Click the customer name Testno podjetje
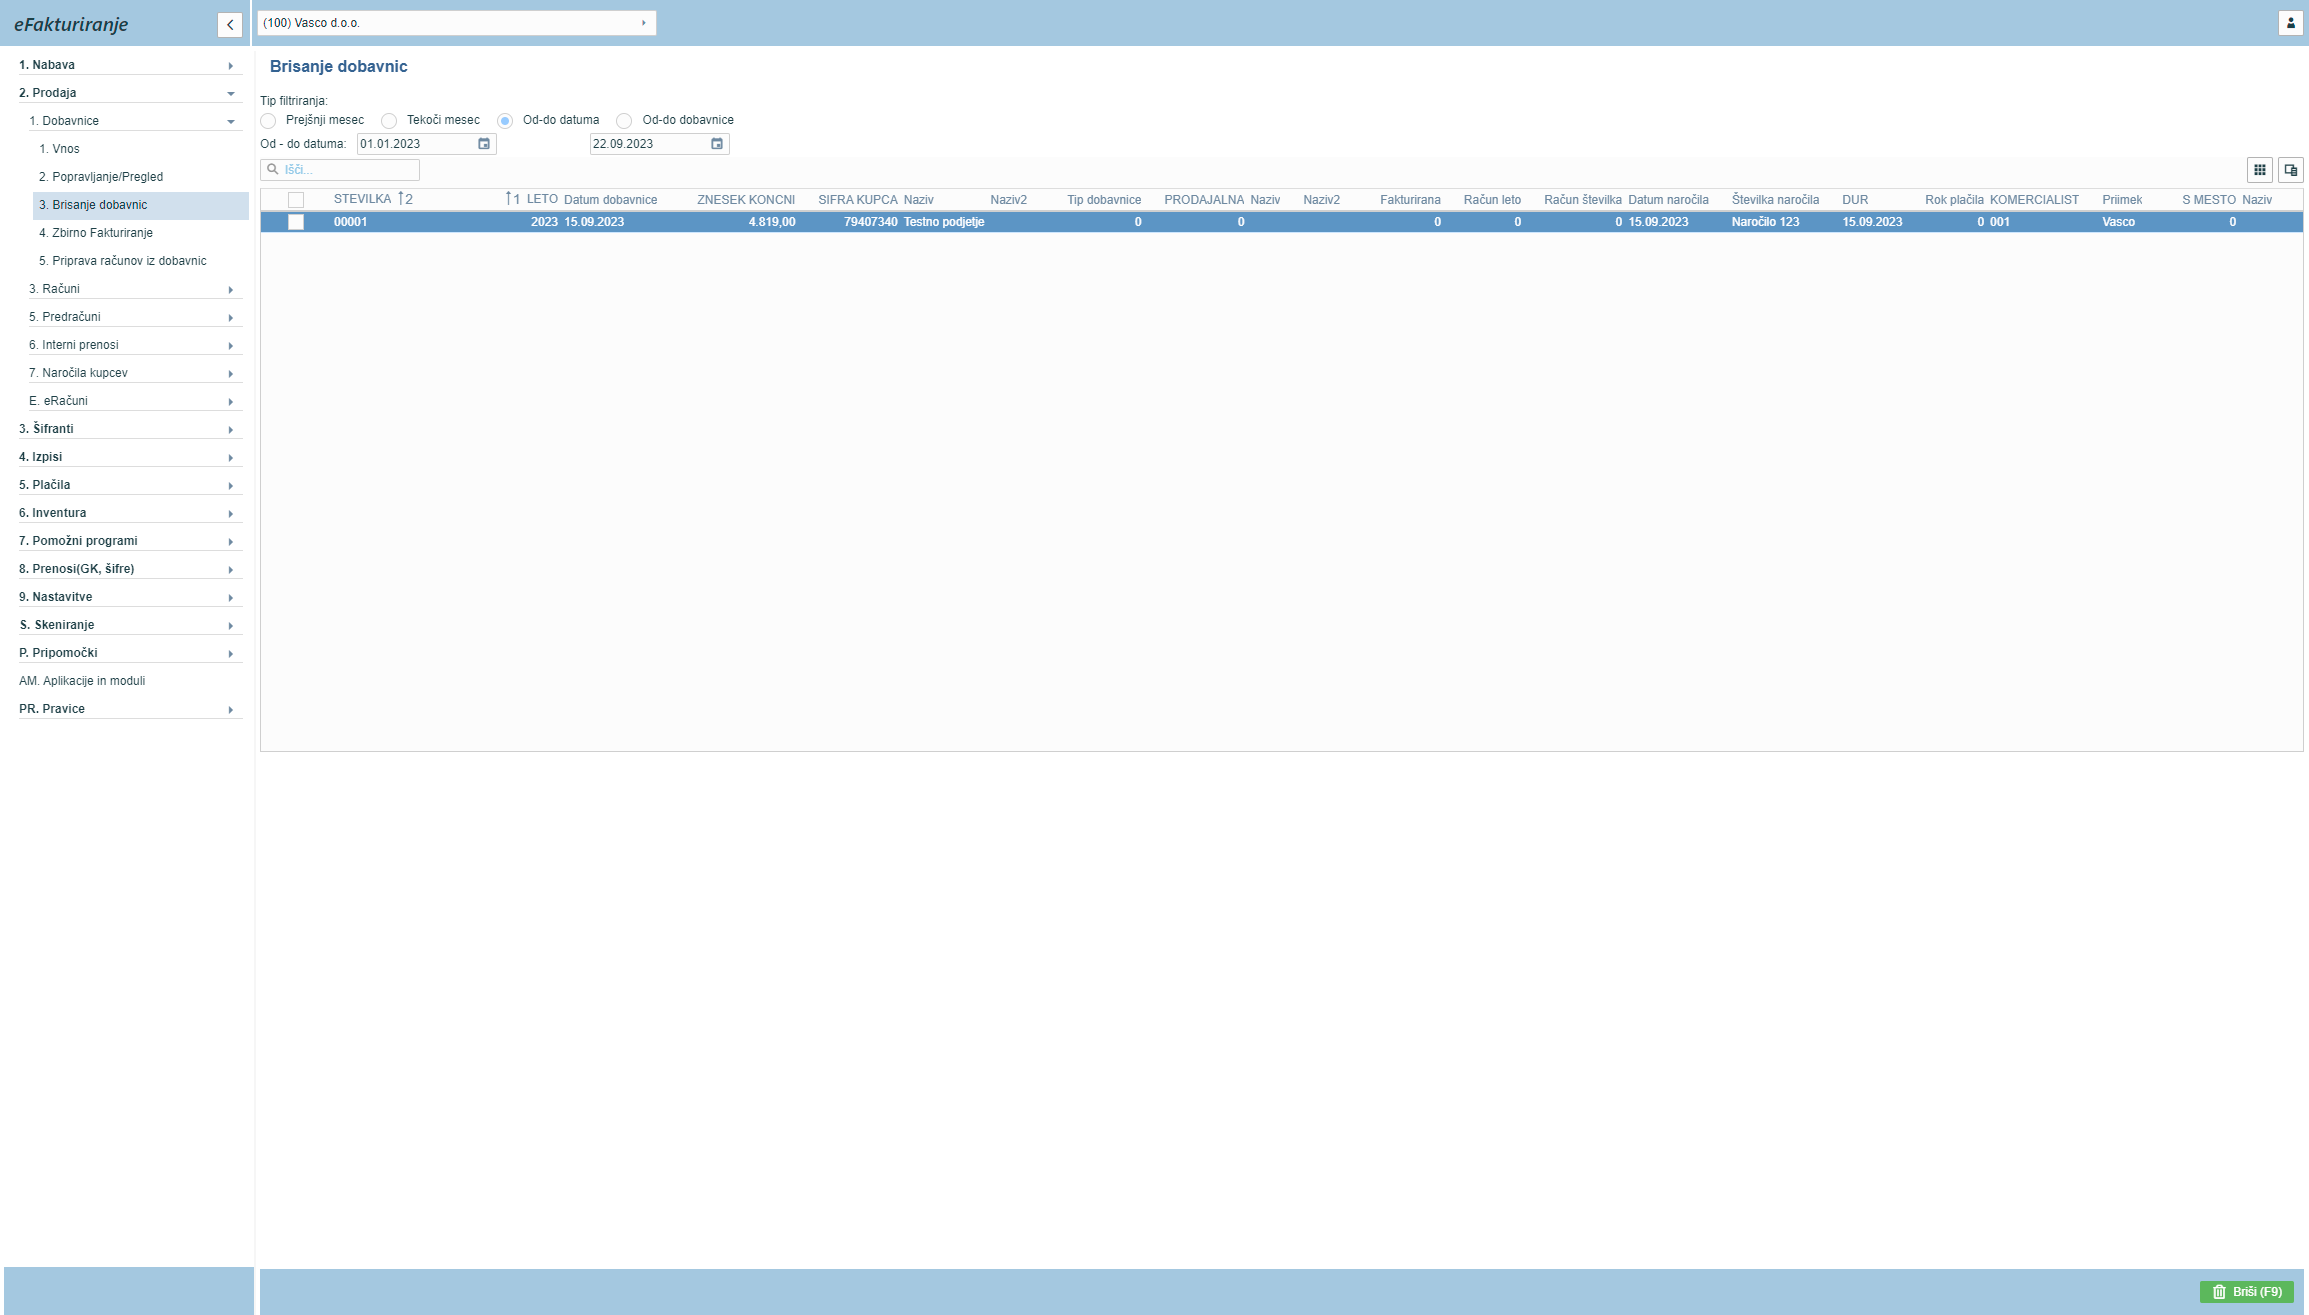This screenshot has width=2309, height=1315. (944, 222)
